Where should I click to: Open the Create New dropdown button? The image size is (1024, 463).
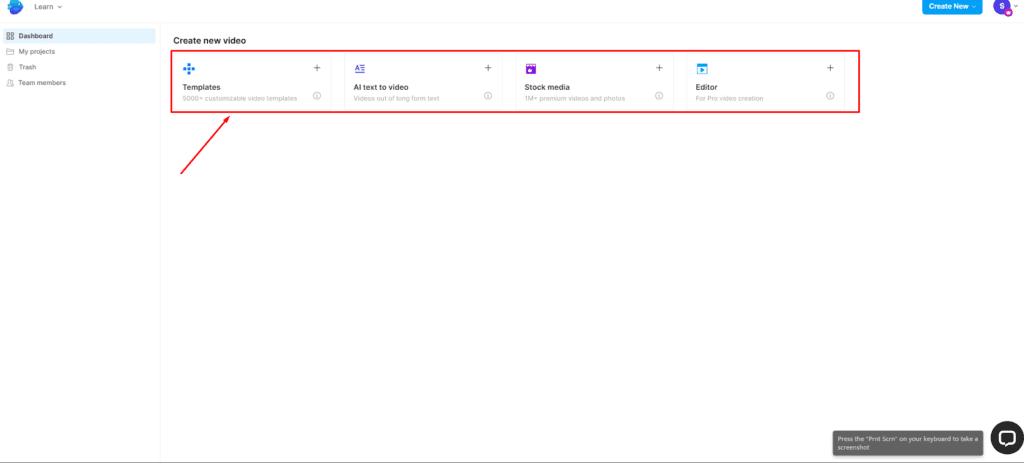[x=952, y=7]
